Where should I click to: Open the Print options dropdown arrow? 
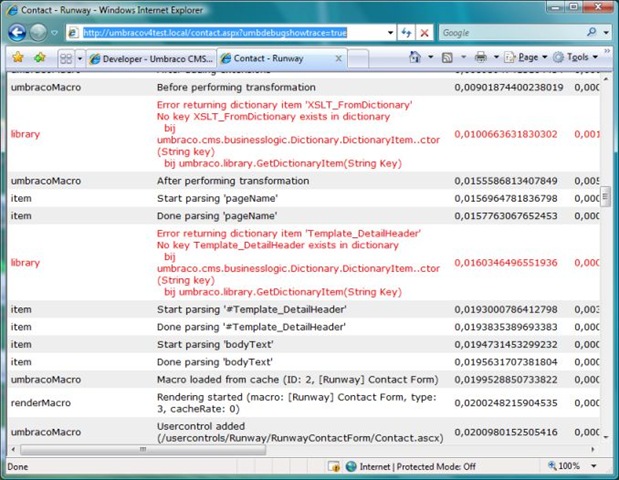(x=496, y=57)
